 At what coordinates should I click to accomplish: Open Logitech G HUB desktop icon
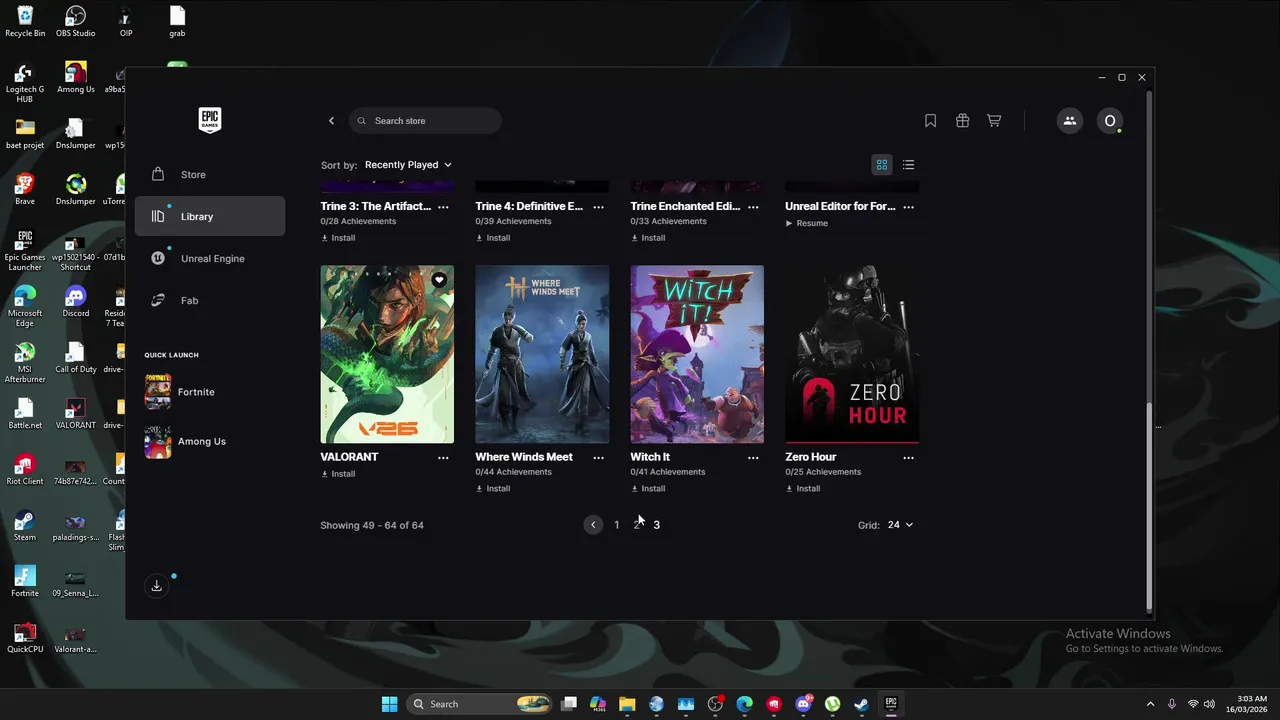(25, 84)
